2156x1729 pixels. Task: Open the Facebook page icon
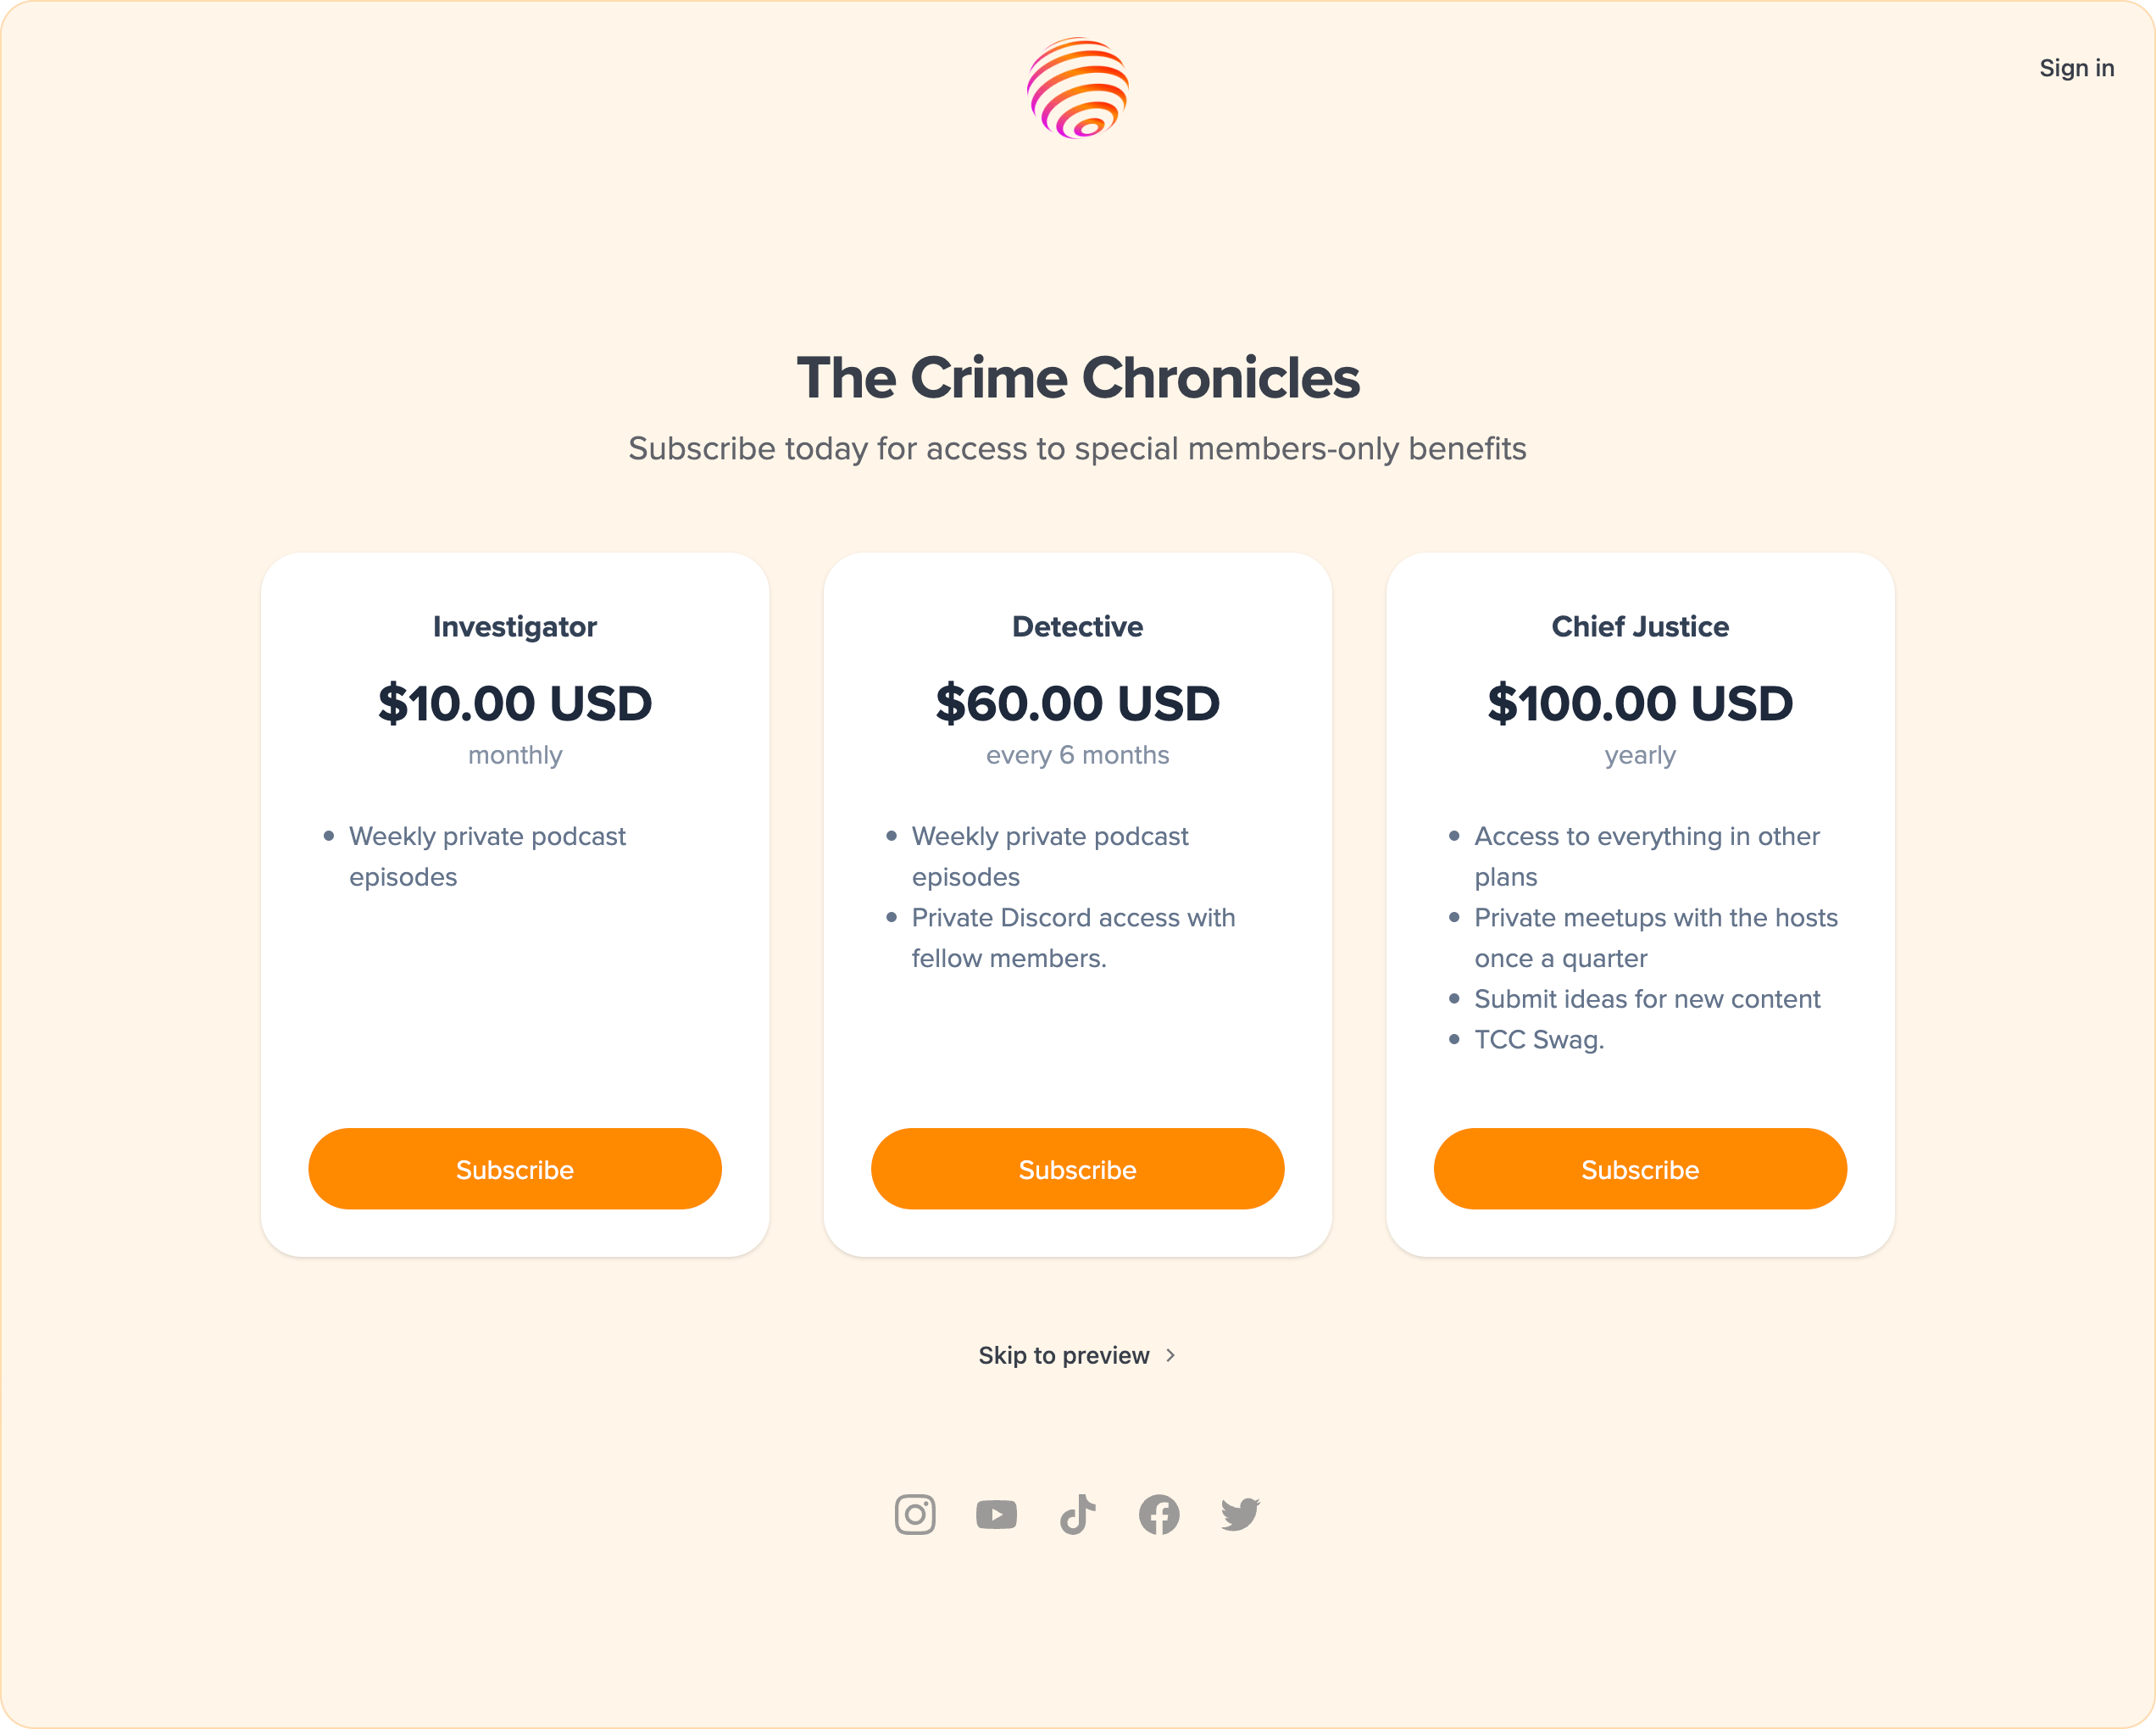(x=1159, y=1514)
